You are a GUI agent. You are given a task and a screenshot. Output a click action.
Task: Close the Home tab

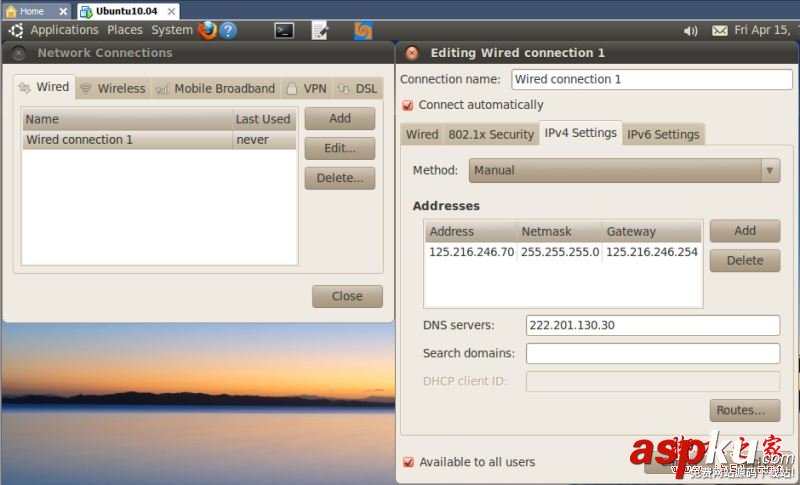point(63,11)
